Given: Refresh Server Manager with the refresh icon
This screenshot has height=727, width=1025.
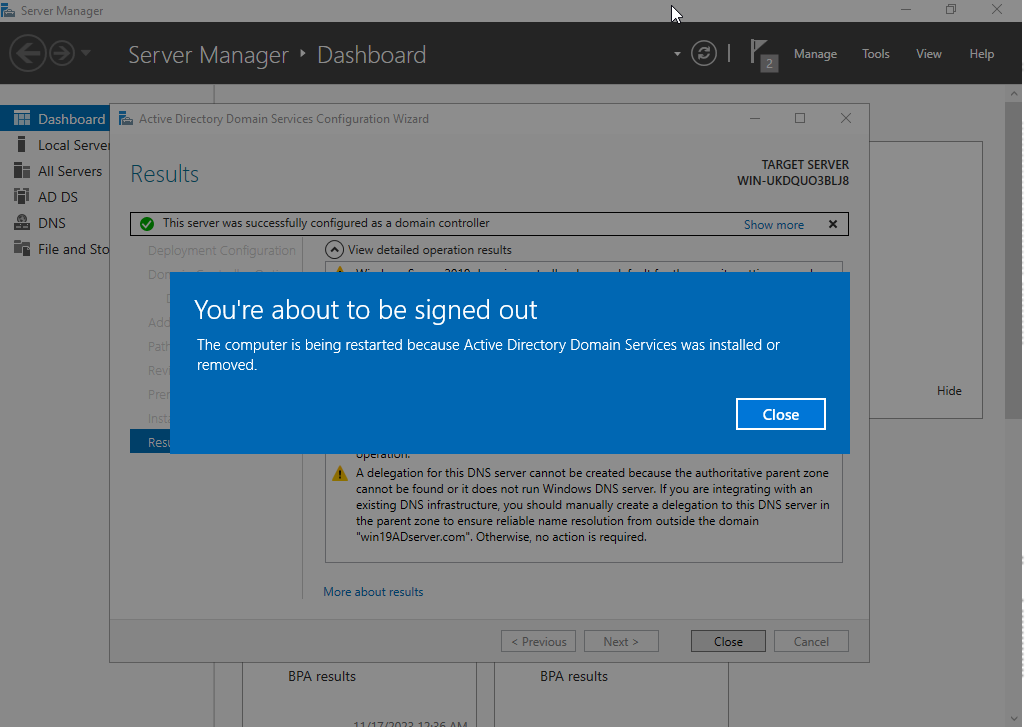Looking at the screenshot, I should click(x=704, y=53).
